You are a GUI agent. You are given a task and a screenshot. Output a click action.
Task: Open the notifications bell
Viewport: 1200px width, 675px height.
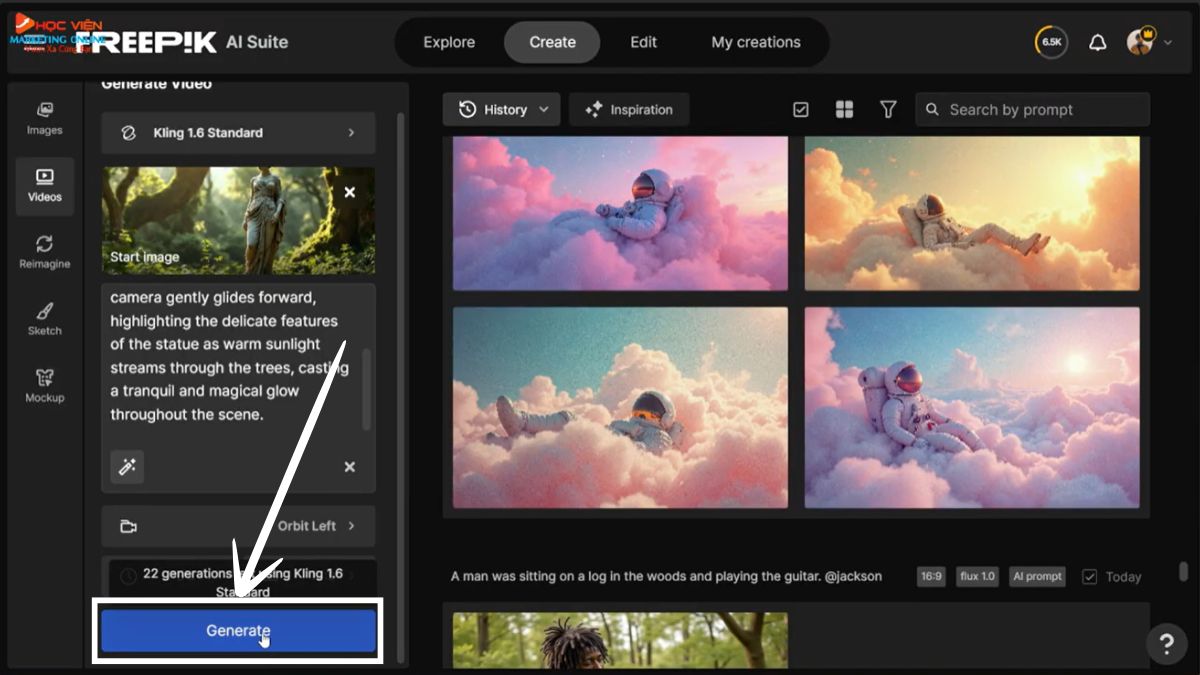(1098, 42)
